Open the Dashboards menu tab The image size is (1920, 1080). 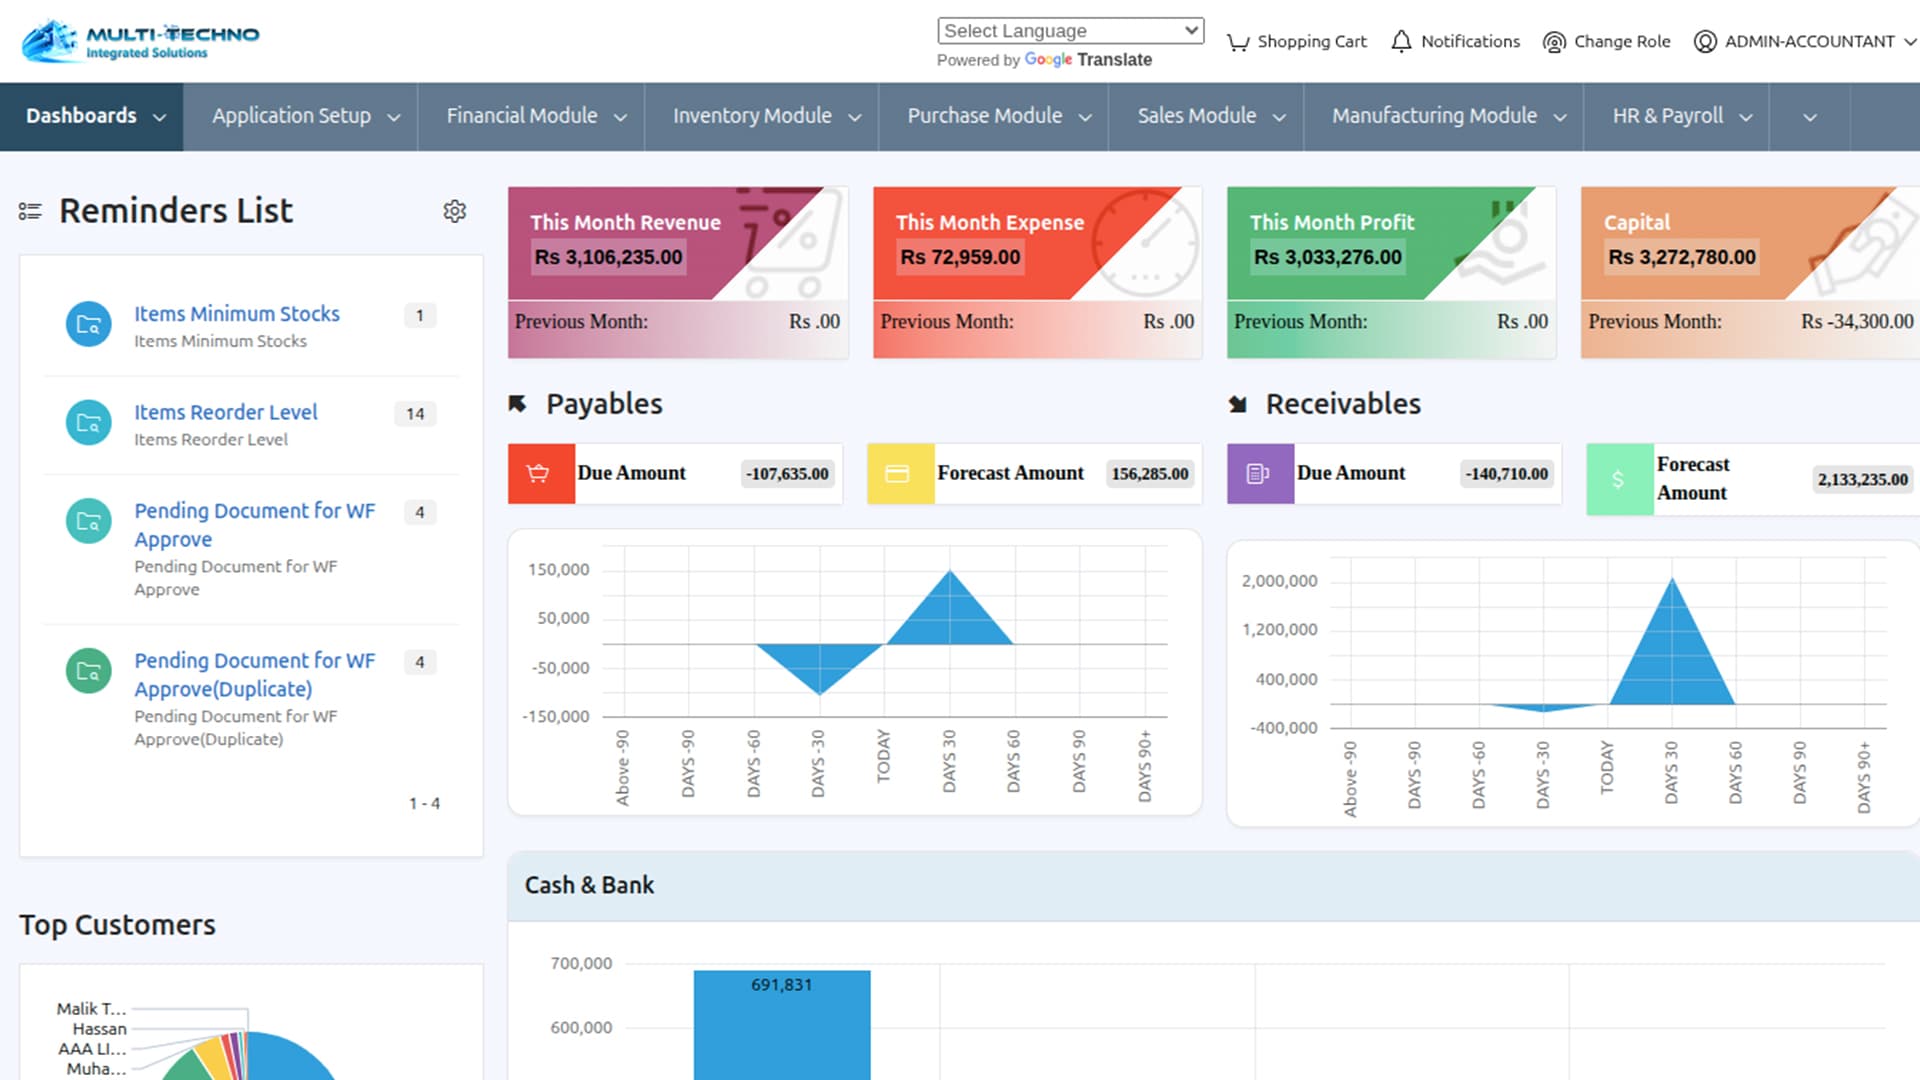coord(94,116)
